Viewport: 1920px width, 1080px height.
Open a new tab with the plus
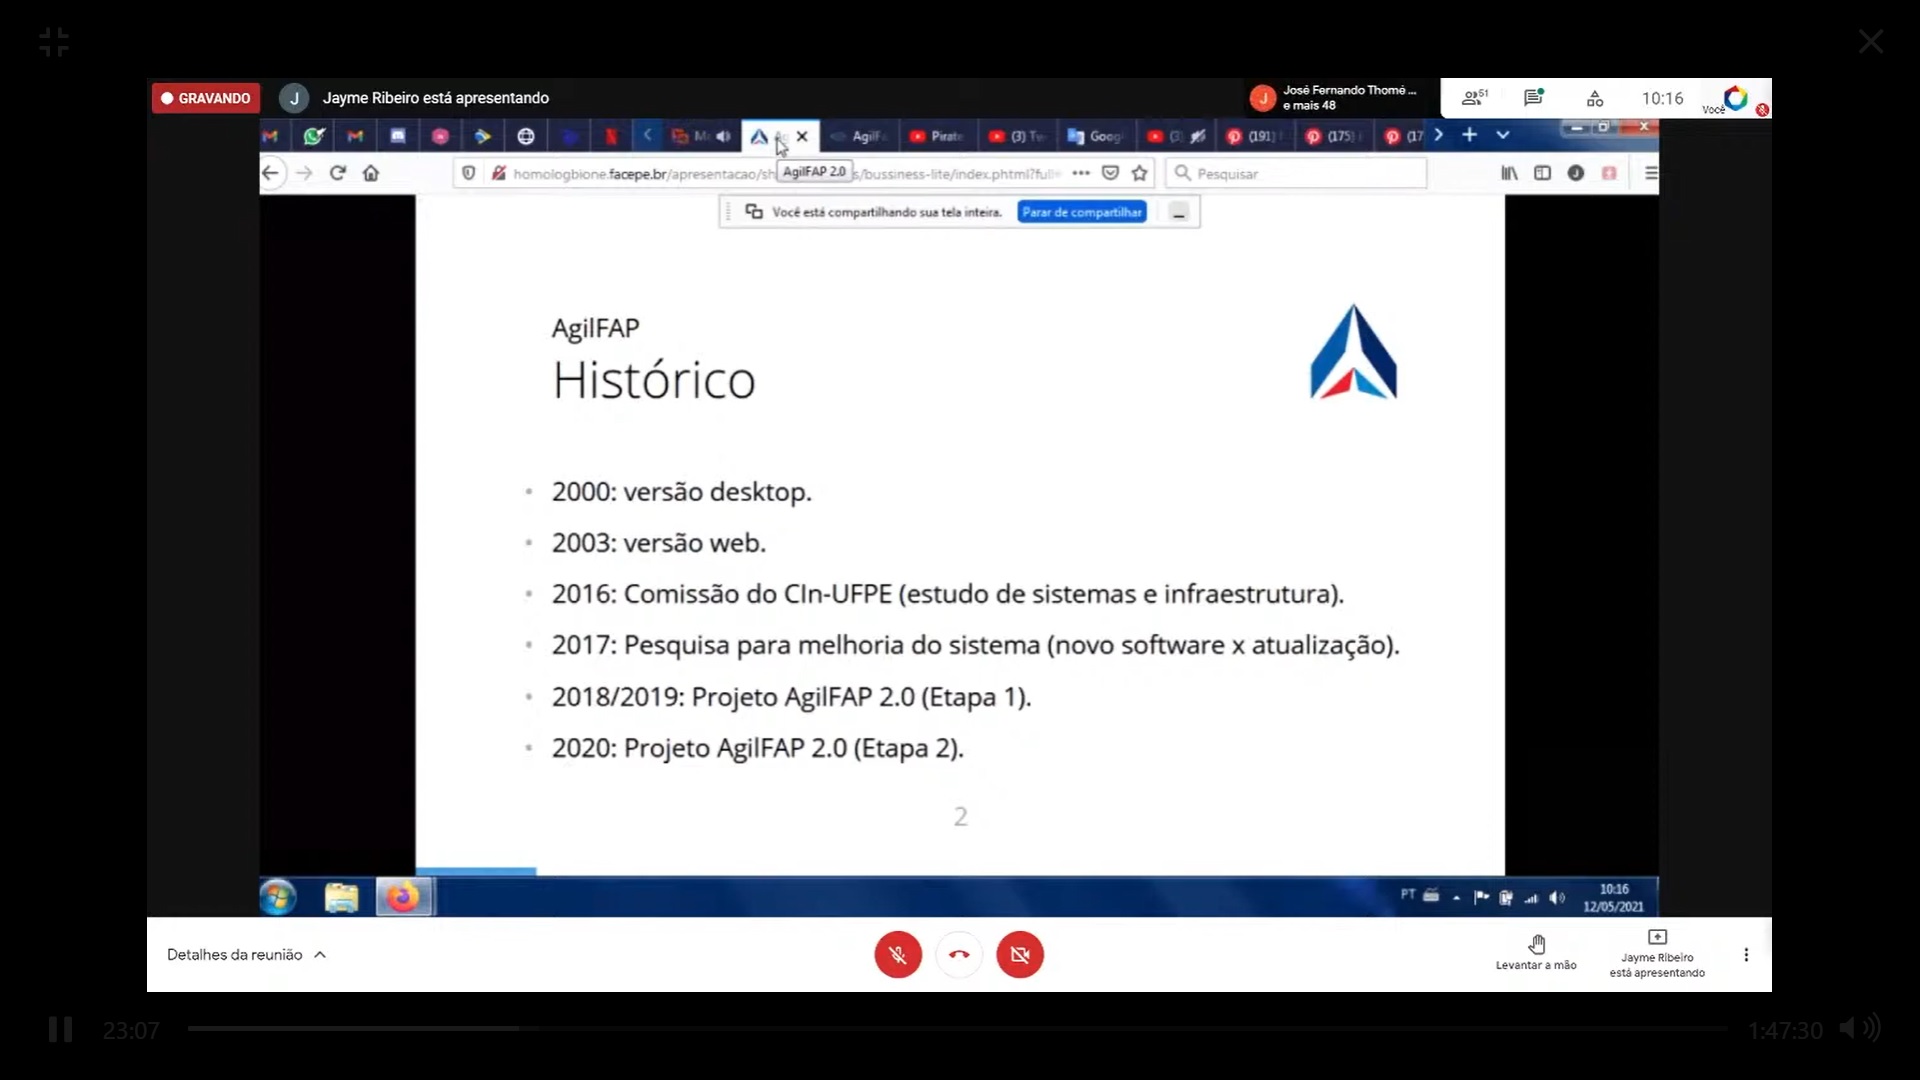pyautogui.click(x=1469, y=135)
